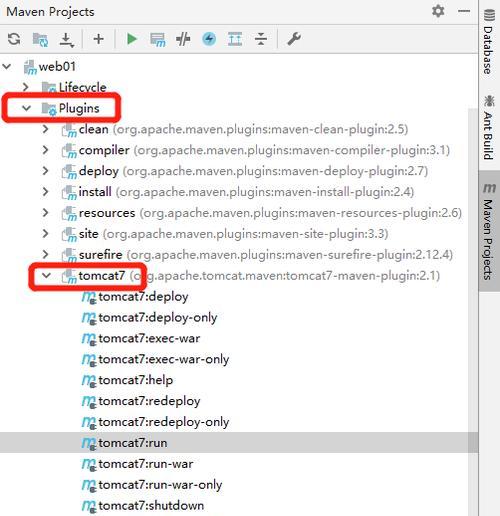This screenshot has height=516, width=500.
Task: Expand the Lifecycle node
Action: click(25, 87)
